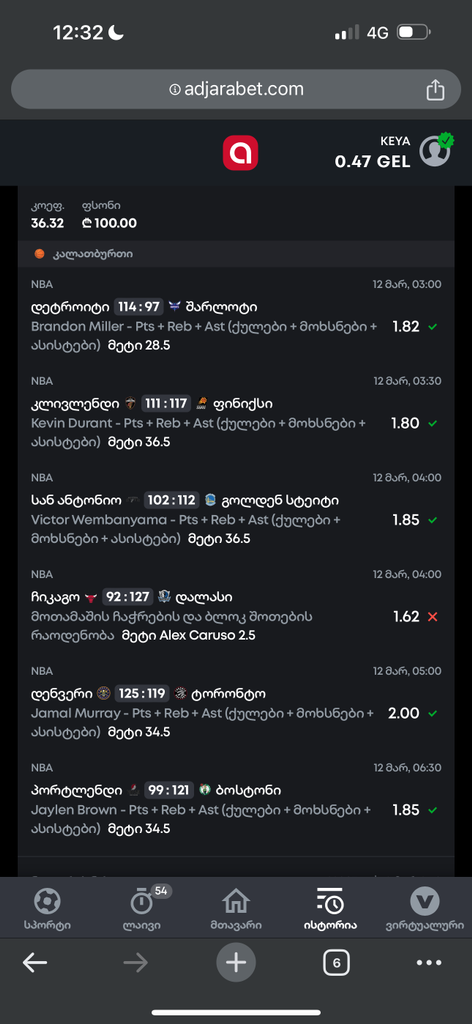Viewport: 472px width, 1024px height.
Task: Tap the 0.47 GEL balance
Action: coord(373,161)
